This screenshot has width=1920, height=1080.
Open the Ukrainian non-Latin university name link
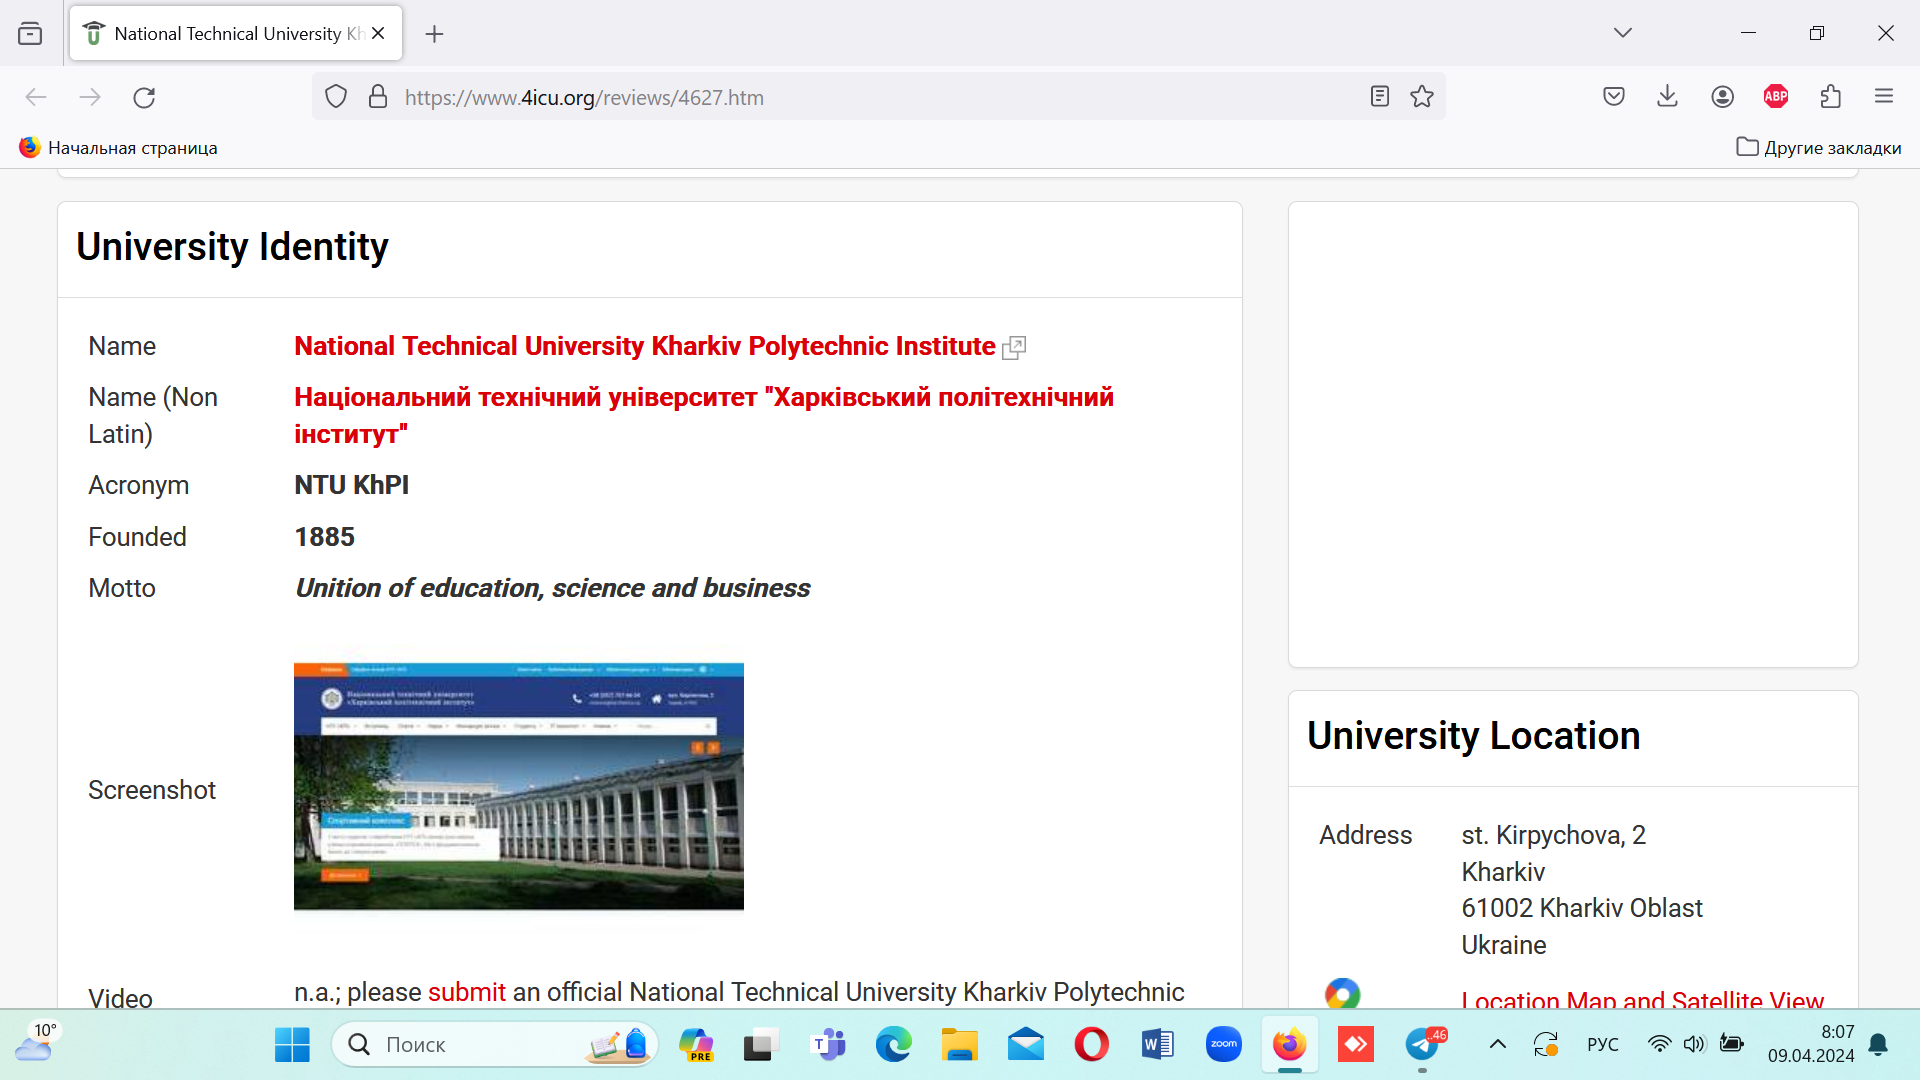click(x=704, y=415)
